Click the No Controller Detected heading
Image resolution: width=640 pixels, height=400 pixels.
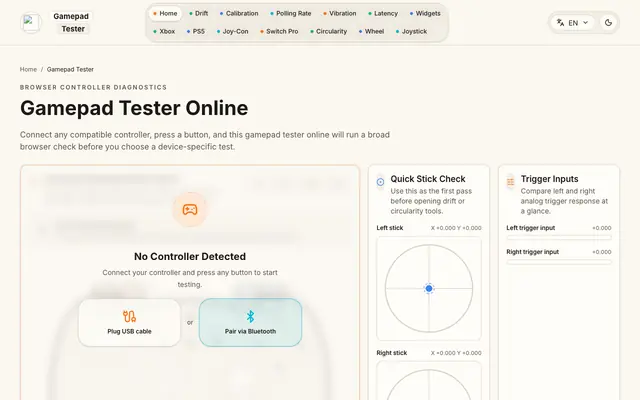(190, 256)
